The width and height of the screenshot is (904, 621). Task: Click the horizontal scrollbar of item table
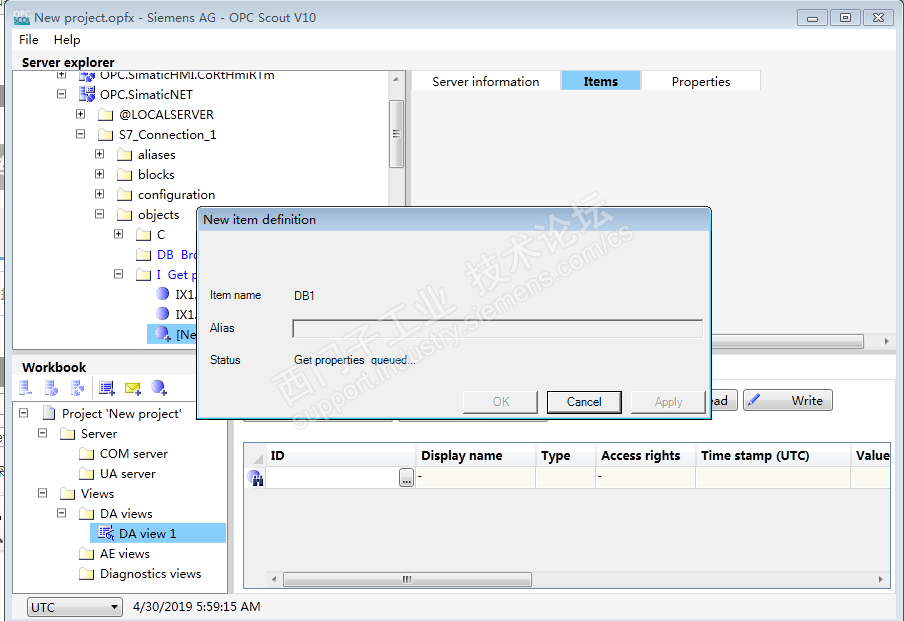click(x=407, y=579)
